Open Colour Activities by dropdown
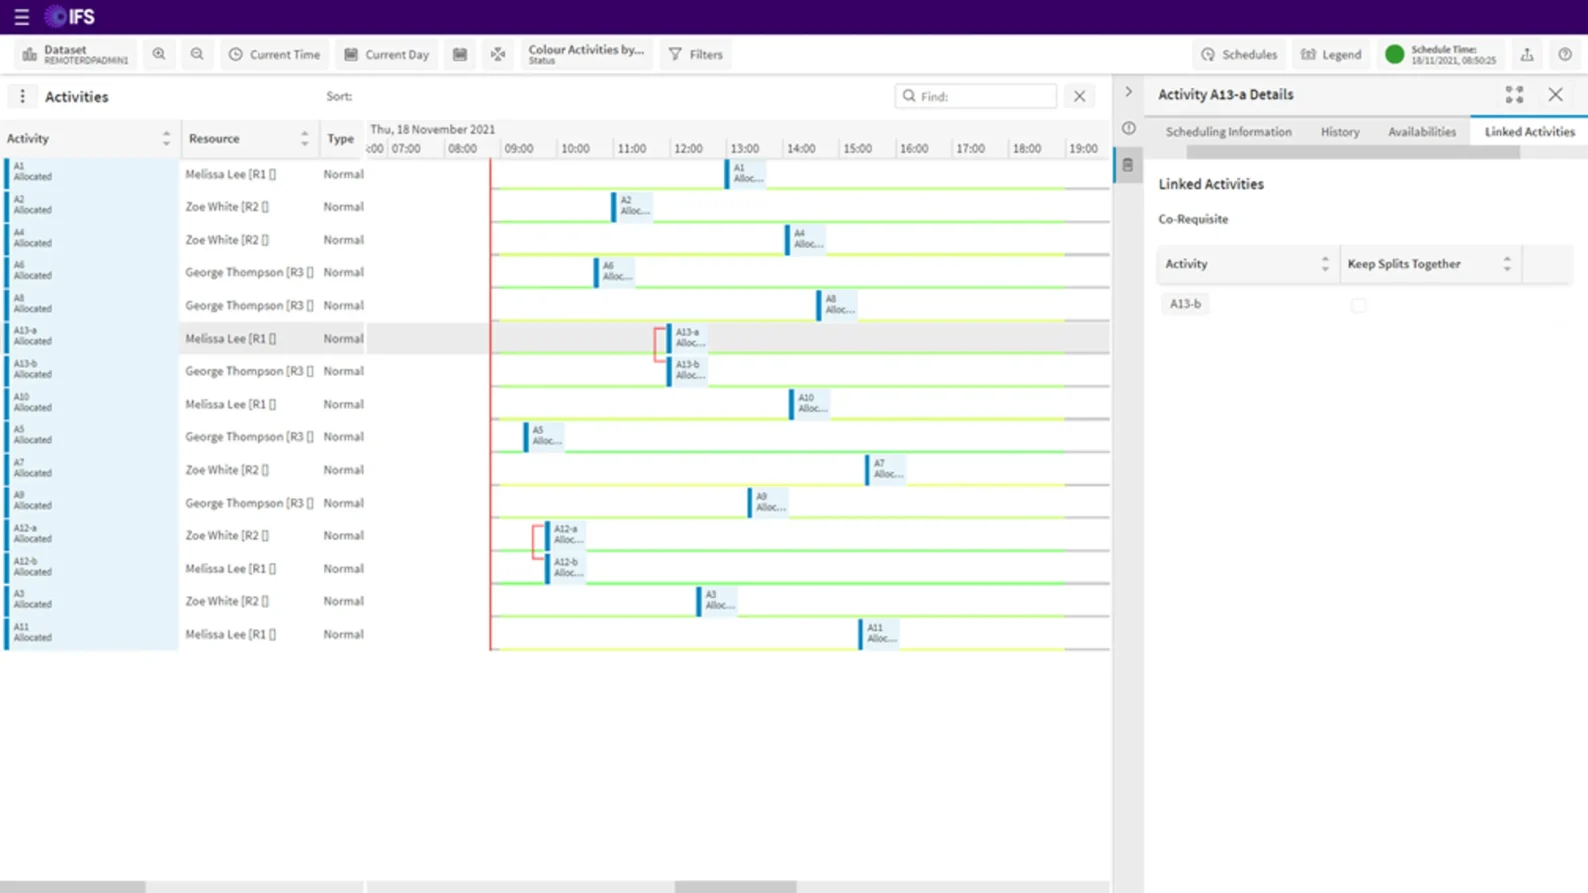The height and width of the screenshot is (893, 1588). [x=586, y=54]
